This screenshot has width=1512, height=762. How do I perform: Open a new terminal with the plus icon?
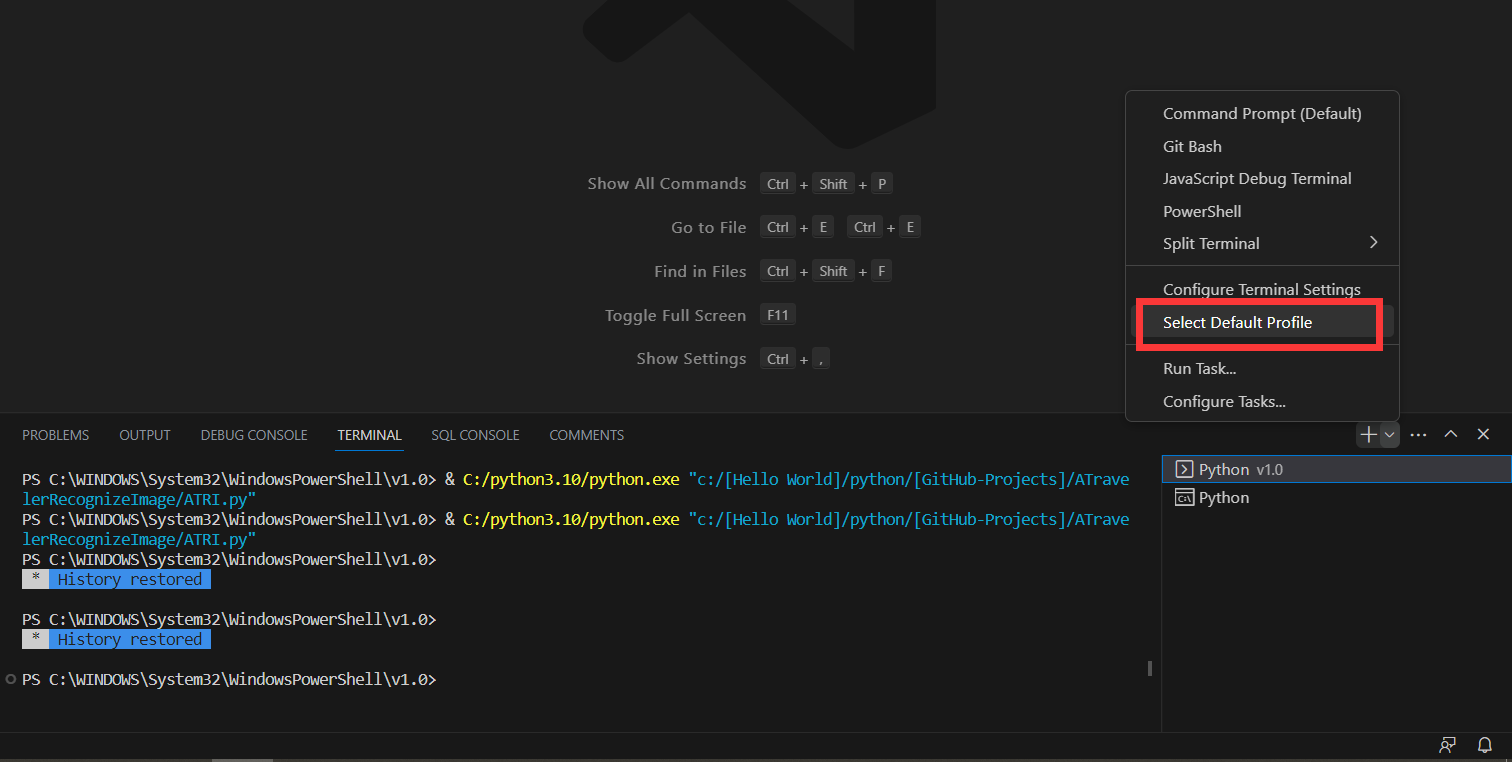tap(1367, 434)
